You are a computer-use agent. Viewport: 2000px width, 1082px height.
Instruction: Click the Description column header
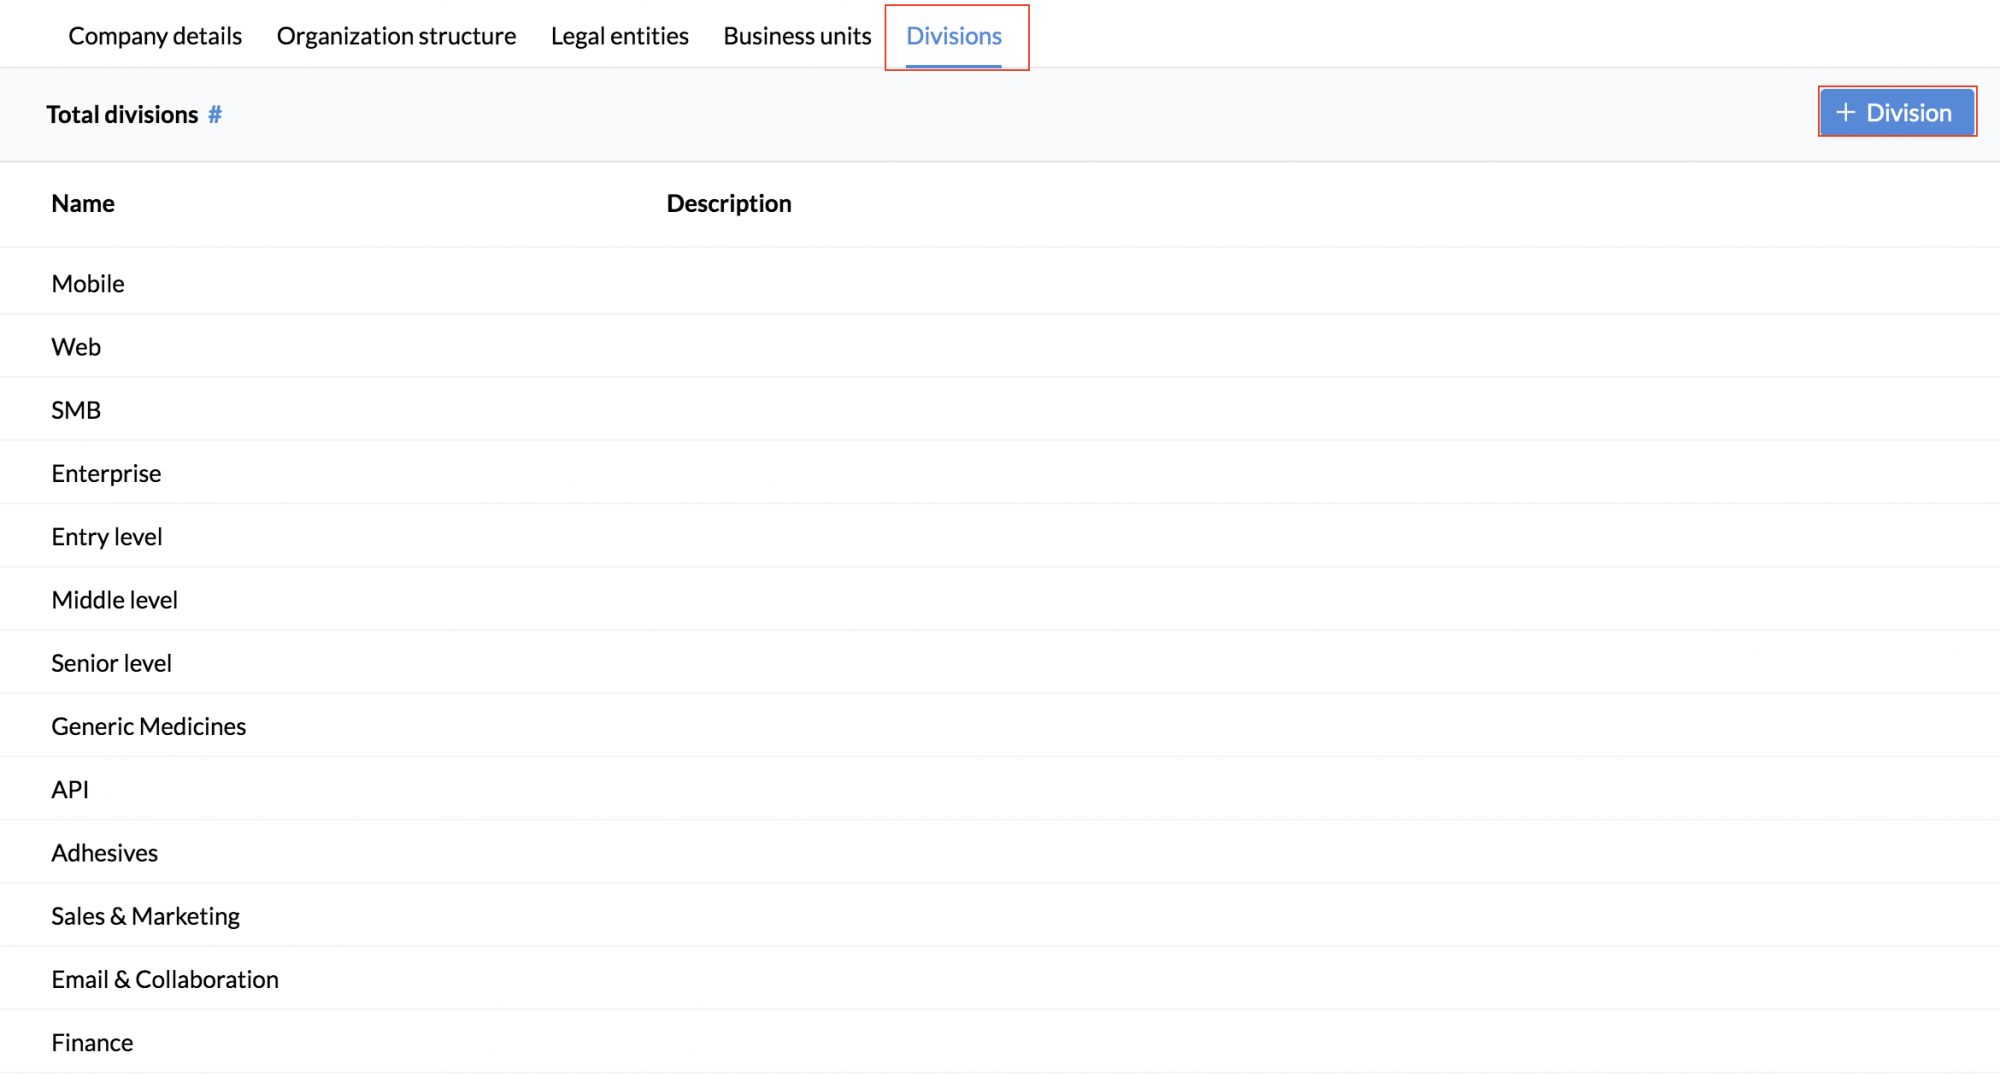(x=729, y=203)
